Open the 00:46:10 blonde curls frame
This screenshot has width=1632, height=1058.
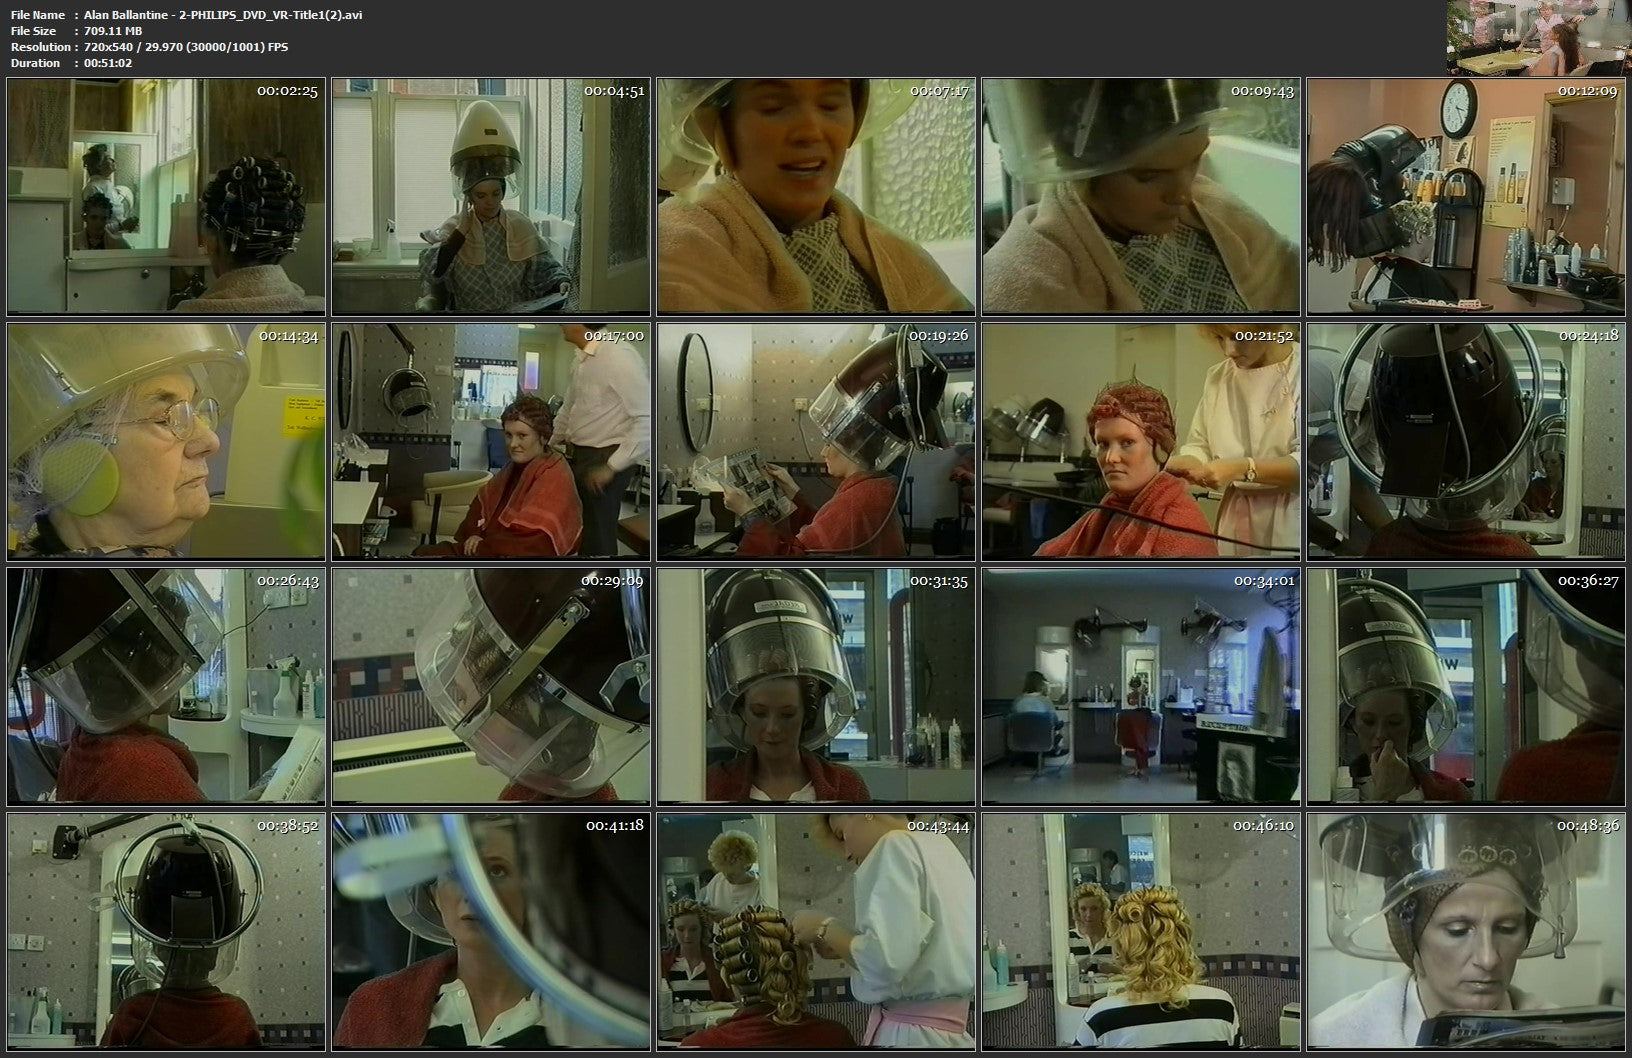pyautogui.click(x=1141, y=930)
